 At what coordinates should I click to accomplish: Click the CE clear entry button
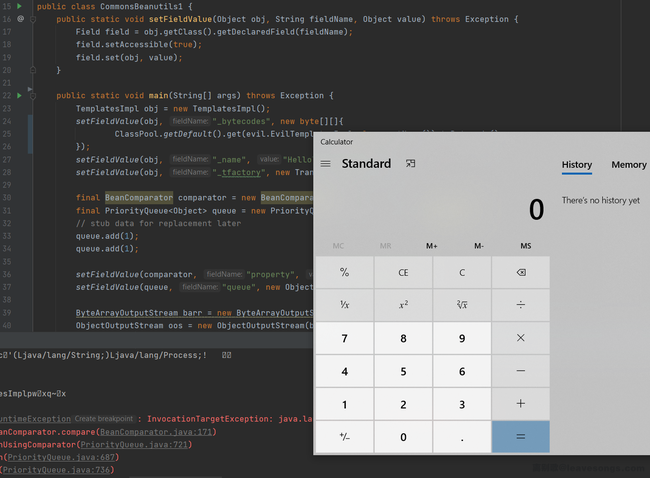tap(403, 272)
